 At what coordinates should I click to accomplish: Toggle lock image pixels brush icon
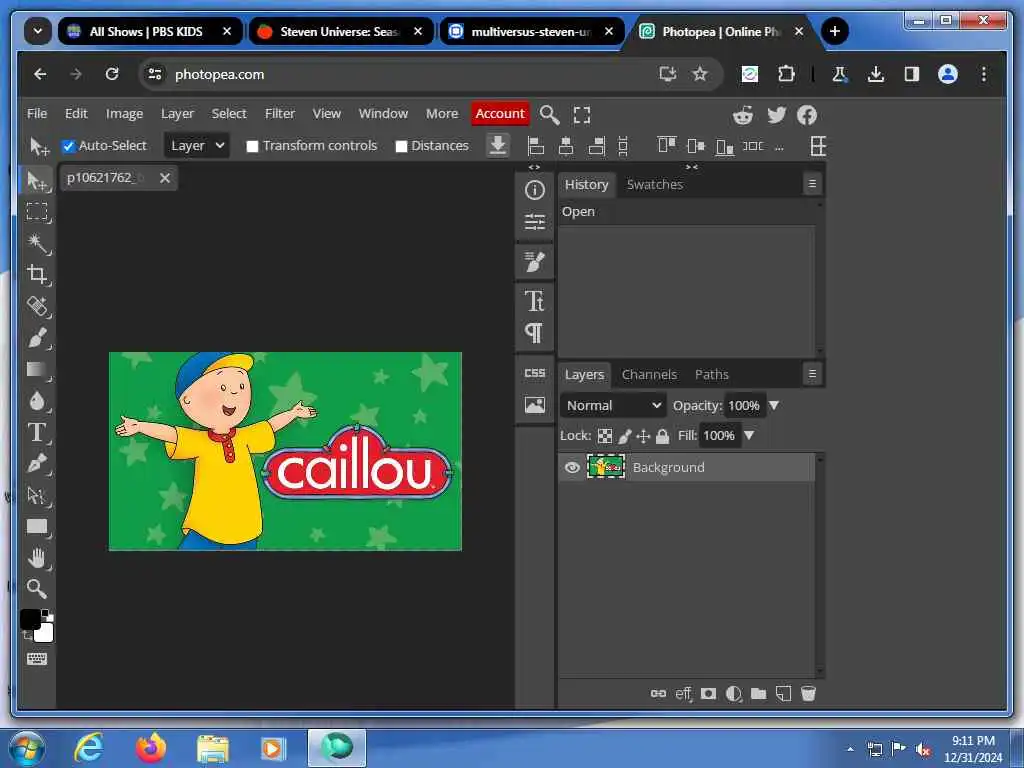coord(625,436)
